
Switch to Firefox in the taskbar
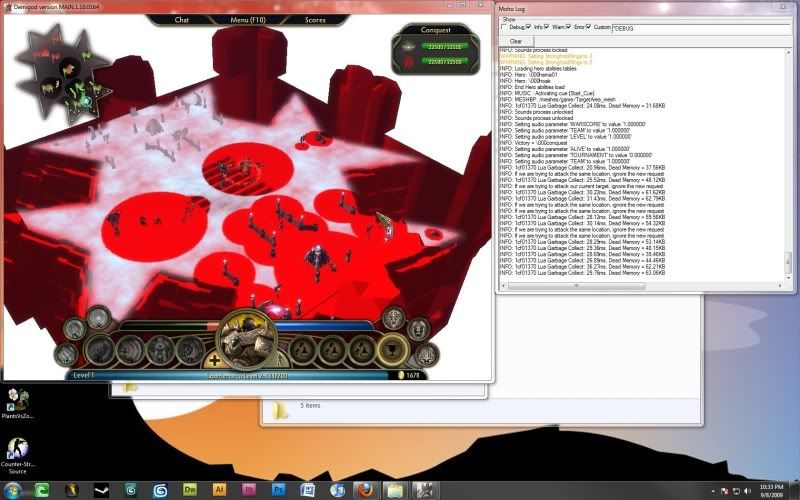tap(365, 490)
